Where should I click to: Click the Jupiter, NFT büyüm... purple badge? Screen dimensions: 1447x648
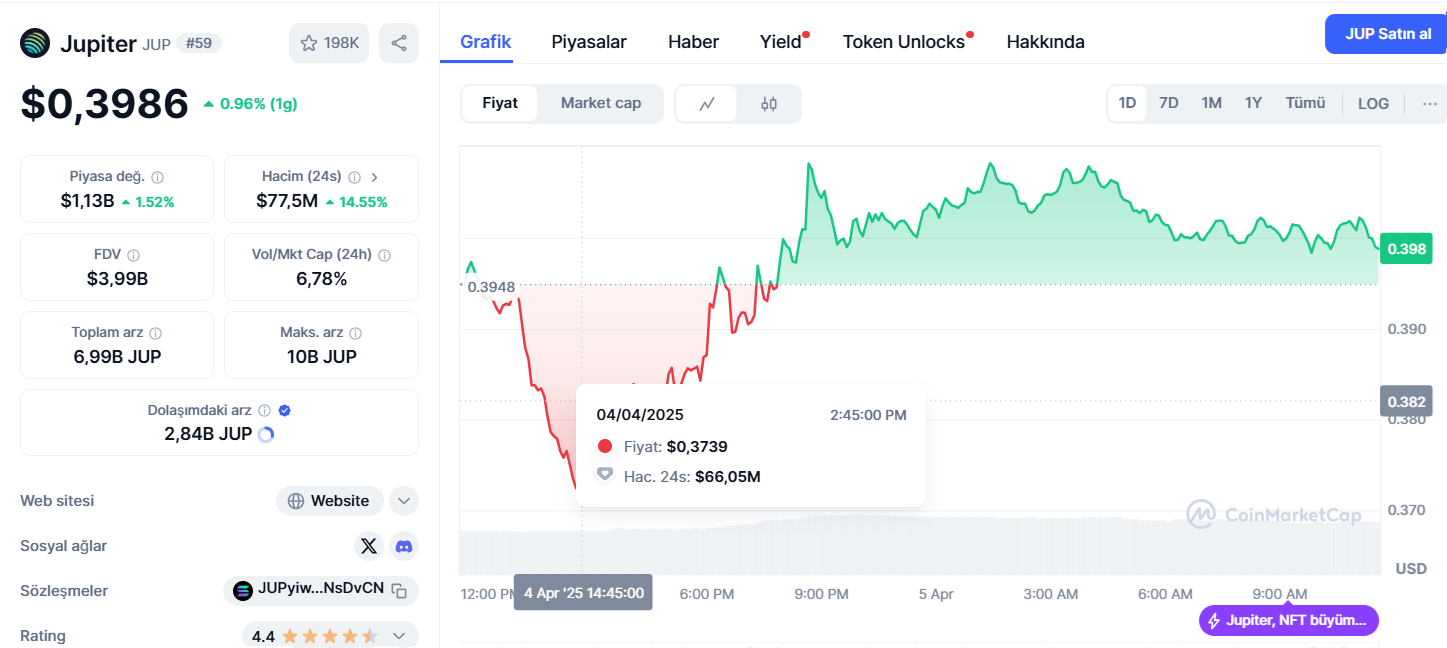(1289, 620)
